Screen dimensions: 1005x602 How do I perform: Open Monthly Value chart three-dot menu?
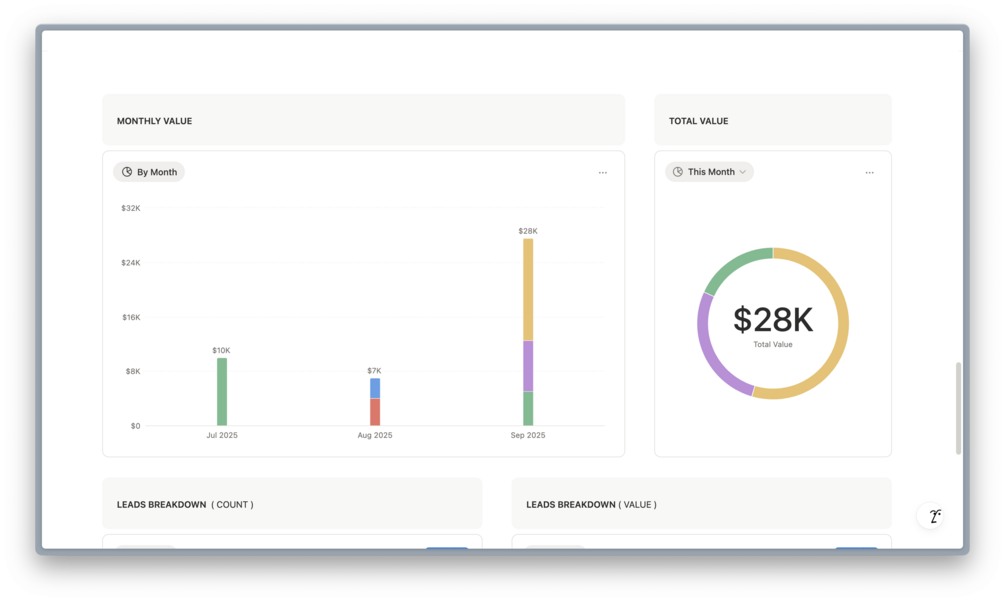pyautogui.click(x=602, y=172)
